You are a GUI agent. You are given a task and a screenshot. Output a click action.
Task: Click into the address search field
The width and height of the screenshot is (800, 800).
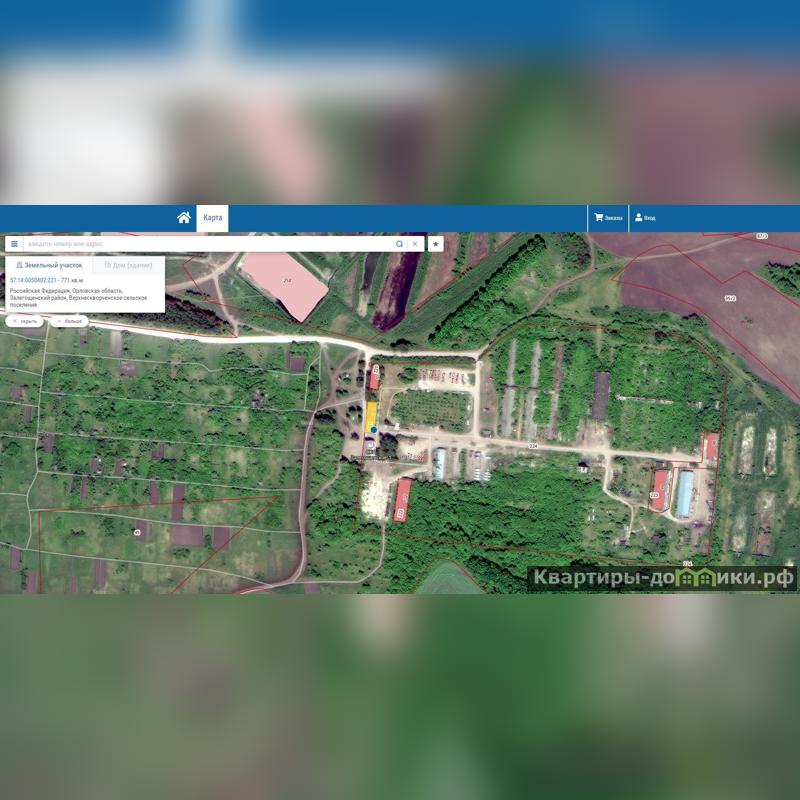pos(200,244)
